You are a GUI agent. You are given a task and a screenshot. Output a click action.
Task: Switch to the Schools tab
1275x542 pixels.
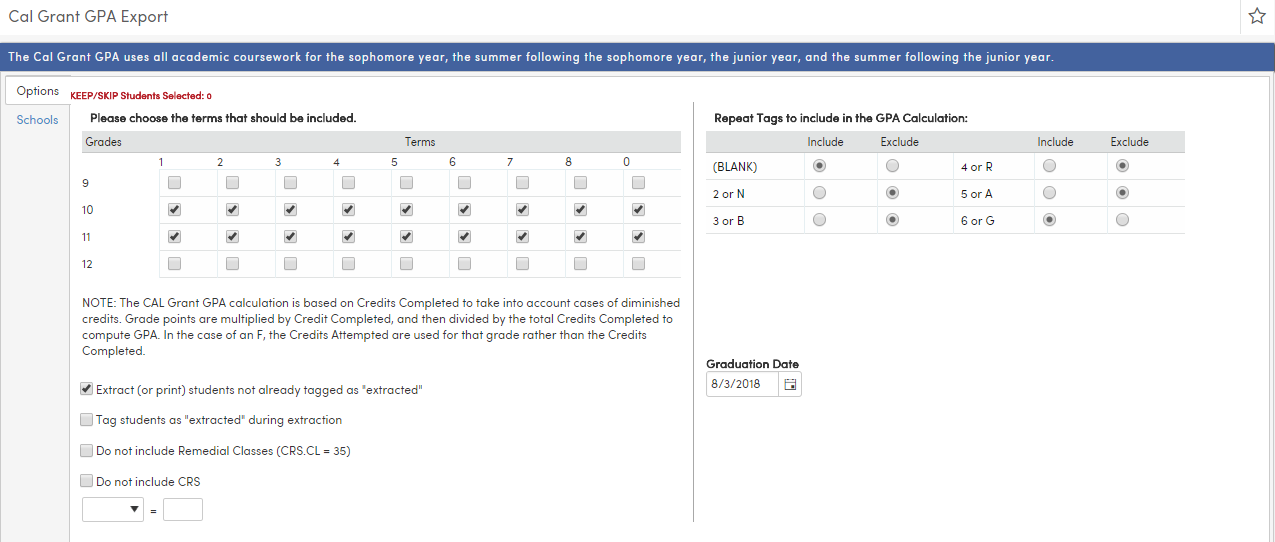point(37,120)
